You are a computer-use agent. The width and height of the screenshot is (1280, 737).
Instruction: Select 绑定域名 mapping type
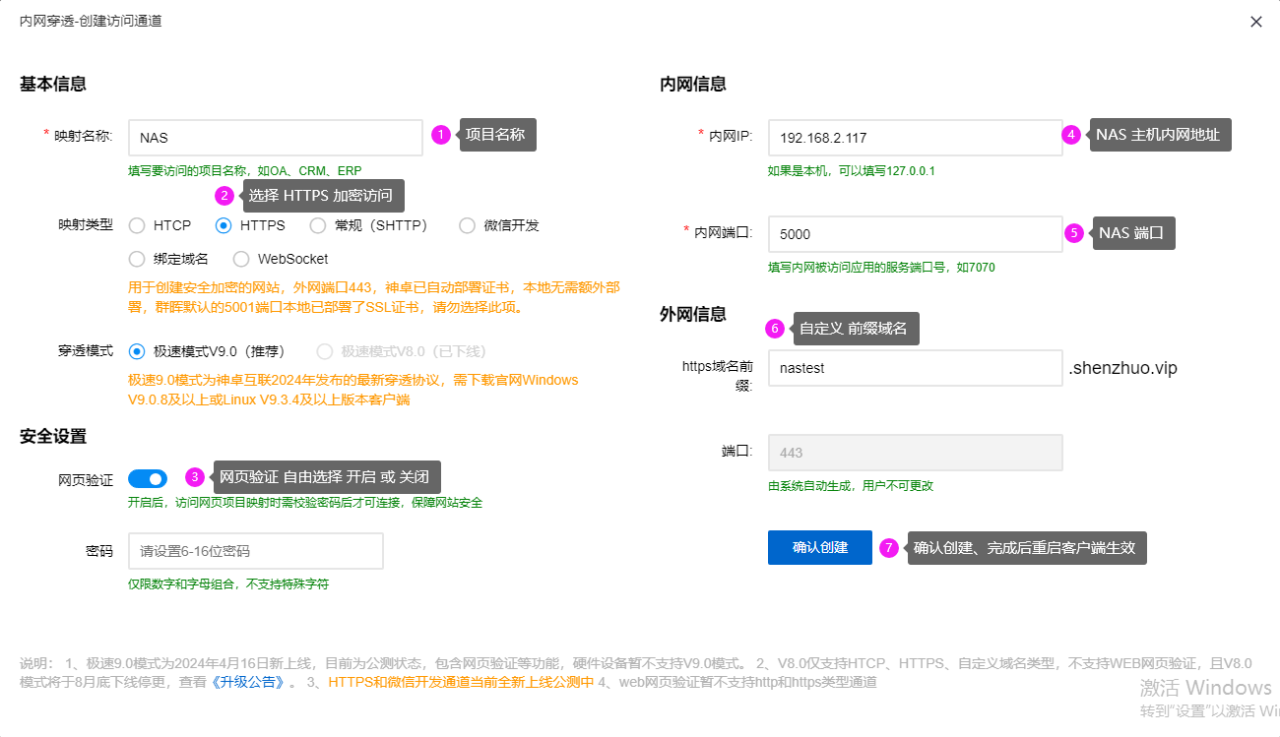[x=138, y=259]
